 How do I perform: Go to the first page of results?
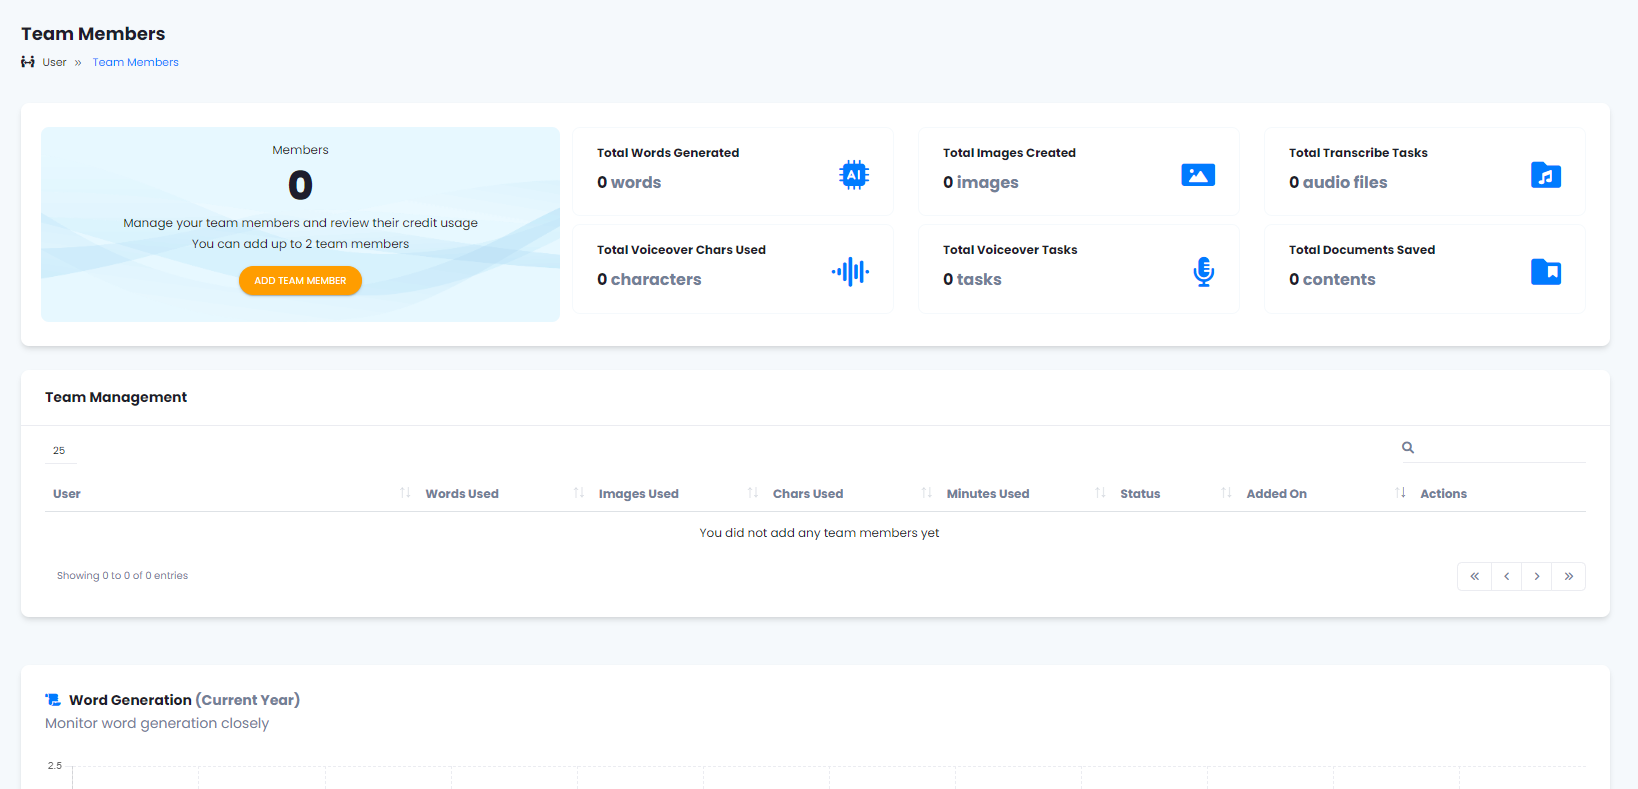[1474, 577]
